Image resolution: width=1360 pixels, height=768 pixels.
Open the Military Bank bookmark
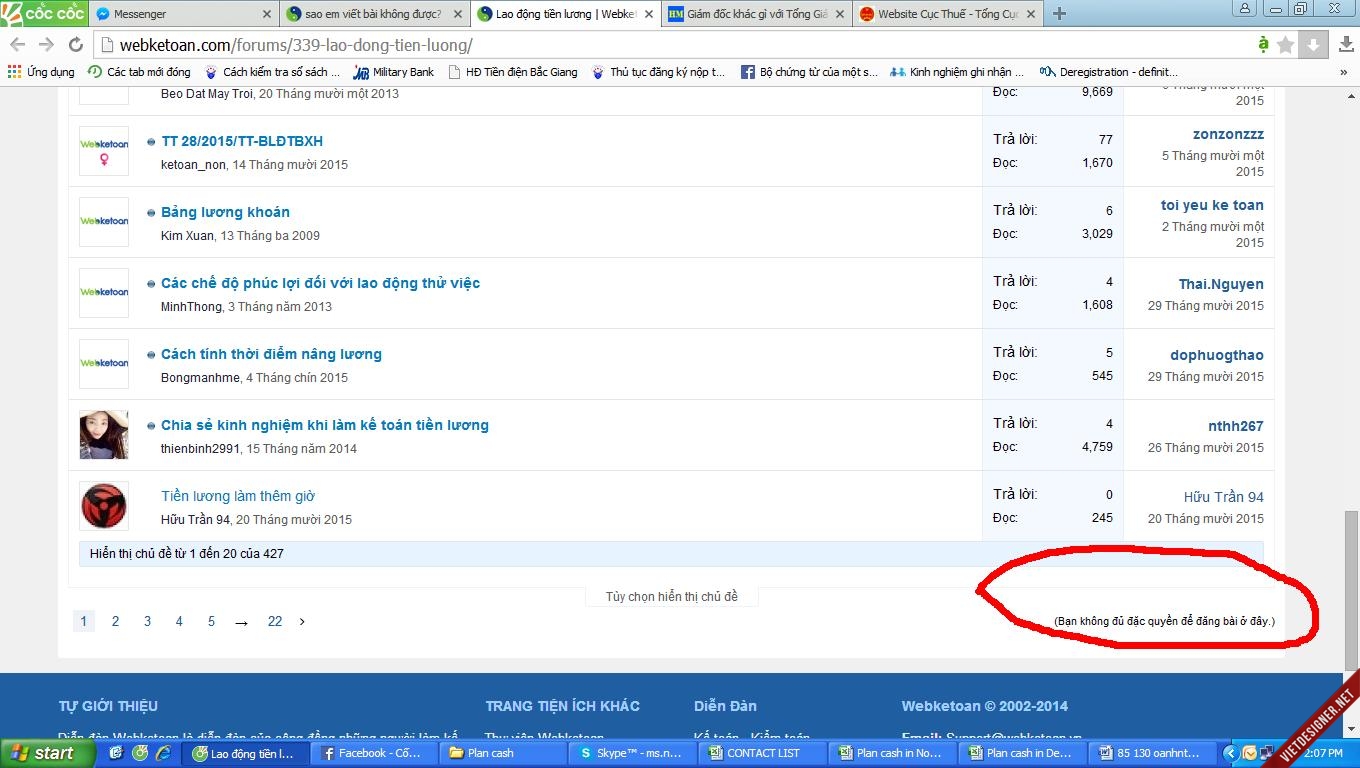(394, 72)
